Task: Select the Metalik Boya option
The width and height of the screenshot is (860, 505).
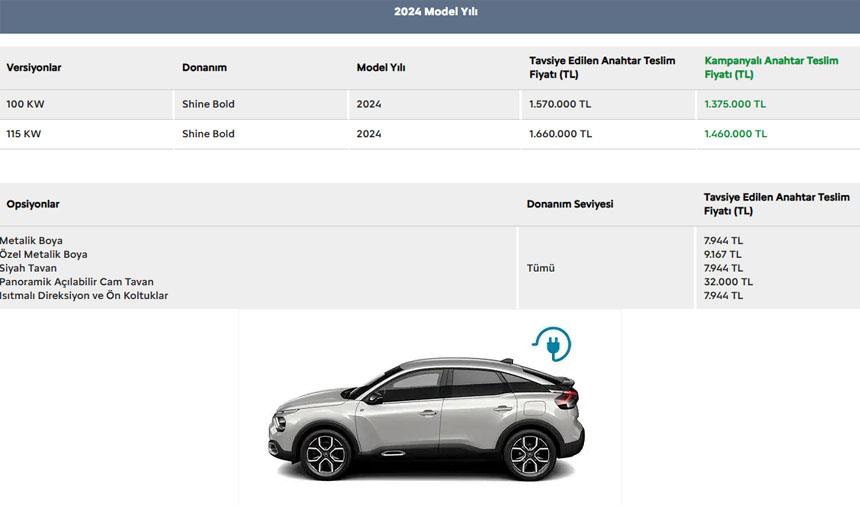Action: 32,240
